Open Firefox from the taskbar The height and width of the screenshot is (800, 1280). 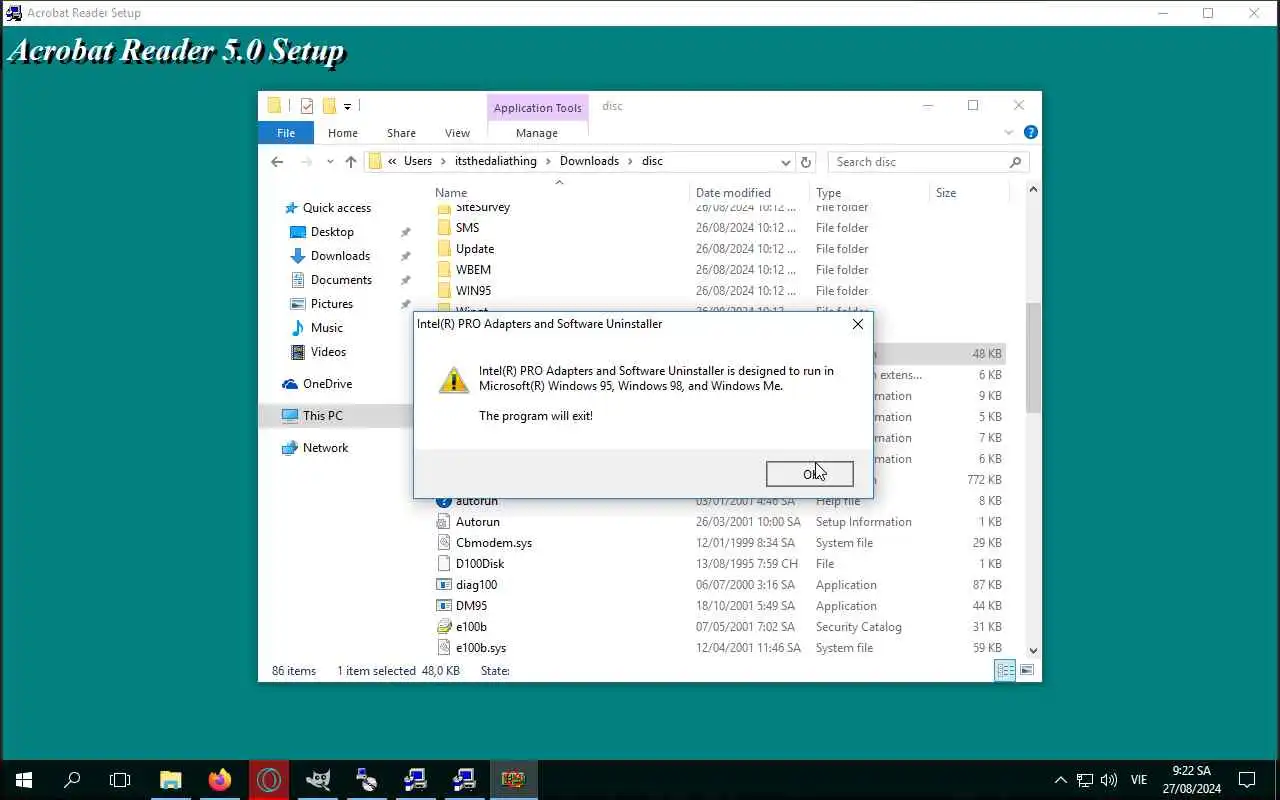tap(220, 780)
